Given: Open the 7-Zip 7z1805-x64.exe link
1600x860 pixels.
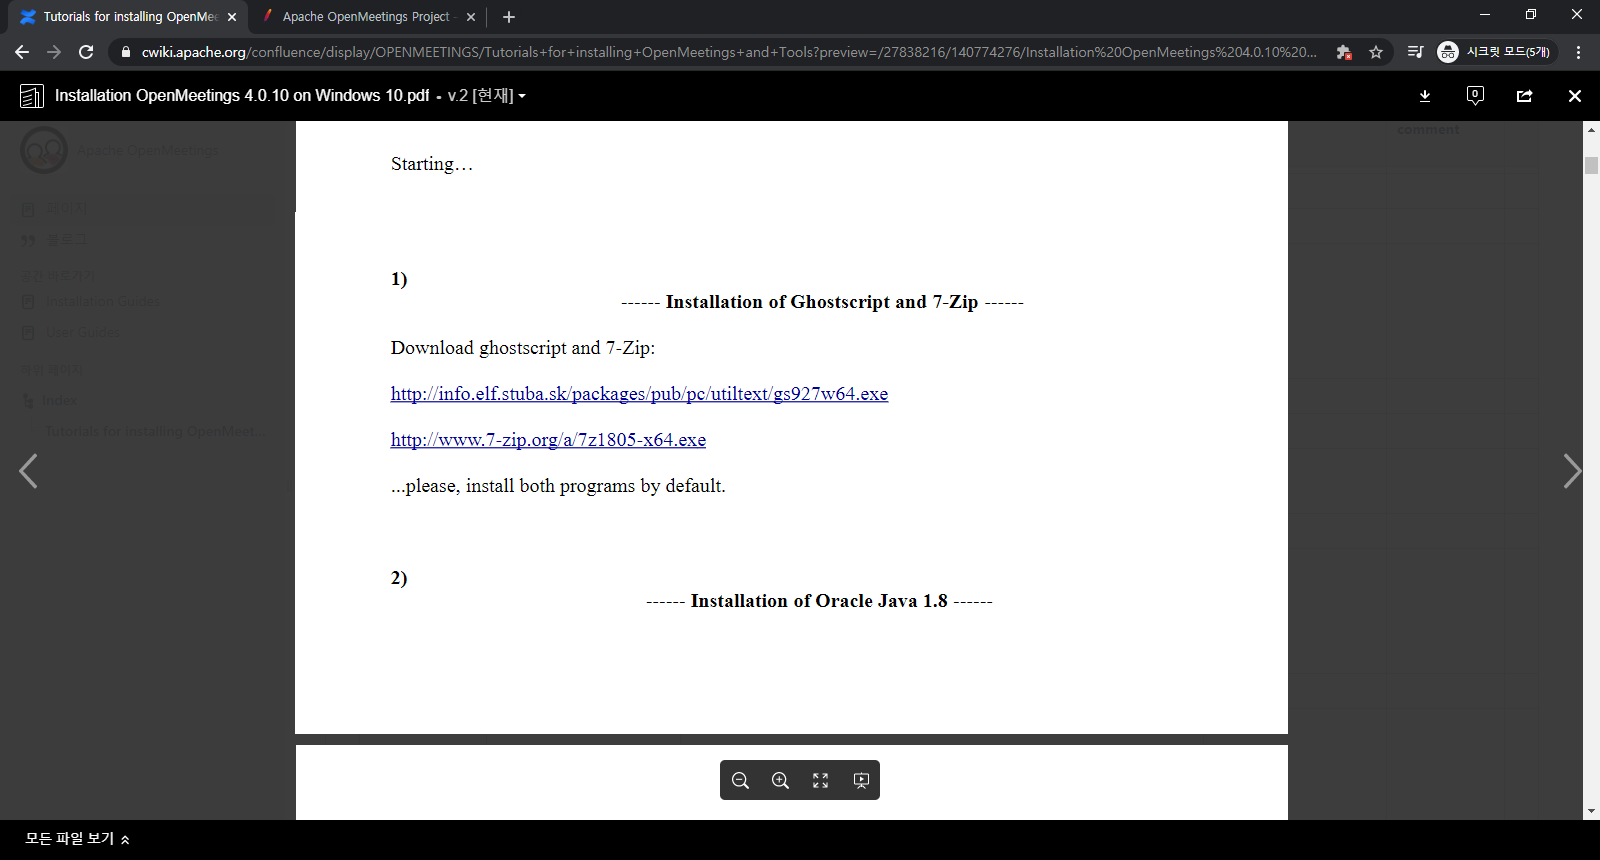Looking at the screenshot, I should point(548,440).
